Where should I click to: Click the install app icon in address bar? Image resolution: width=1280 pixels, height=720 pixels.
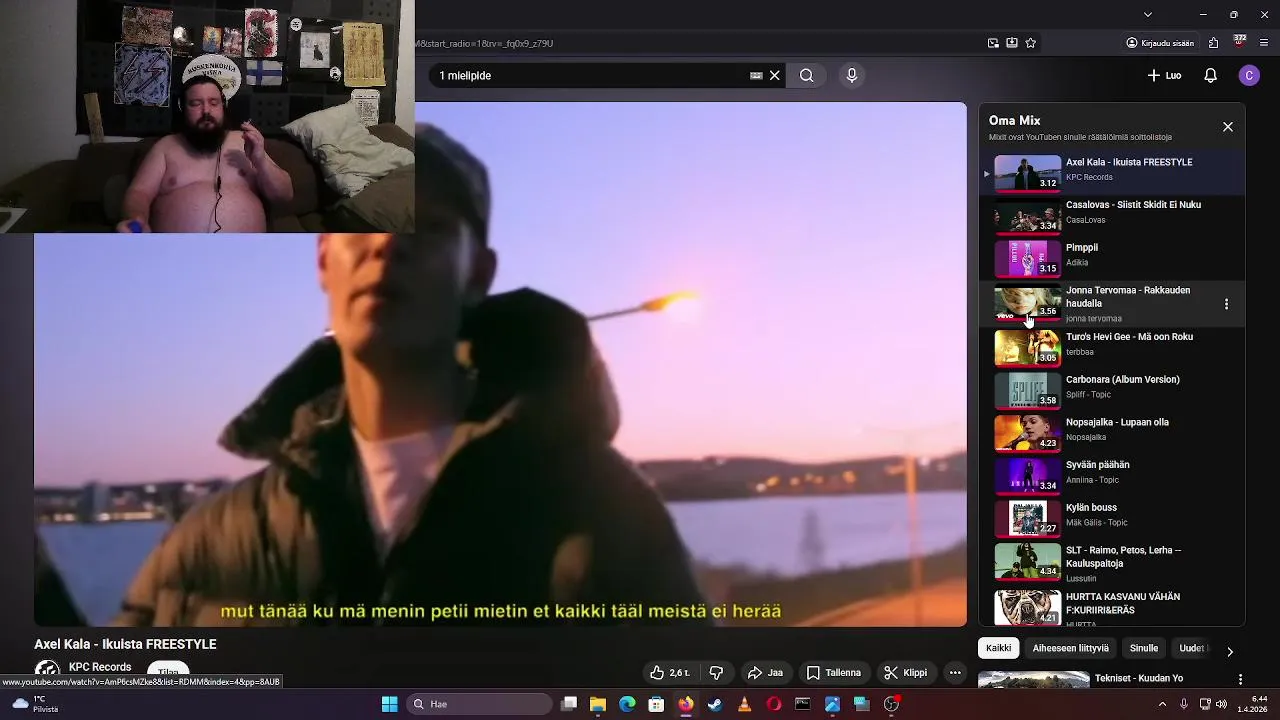1012,43
